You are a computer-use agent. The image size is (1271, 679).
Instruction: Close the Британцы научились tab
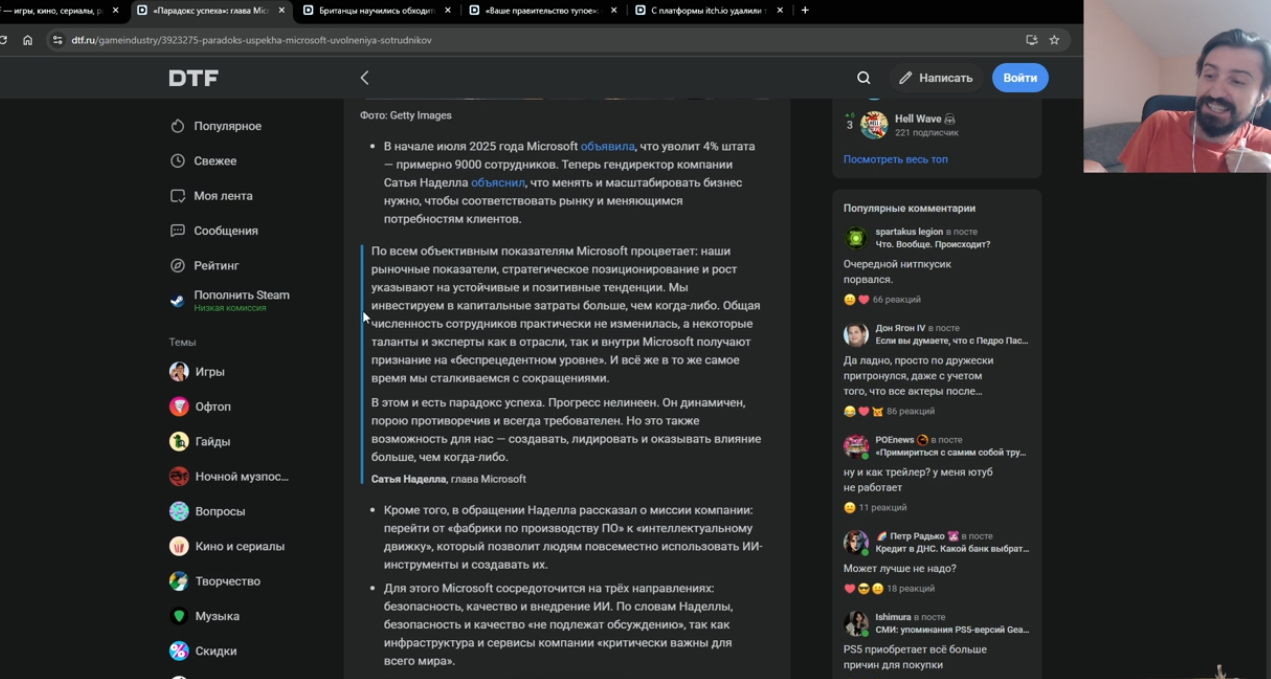[x=447, y=10]
